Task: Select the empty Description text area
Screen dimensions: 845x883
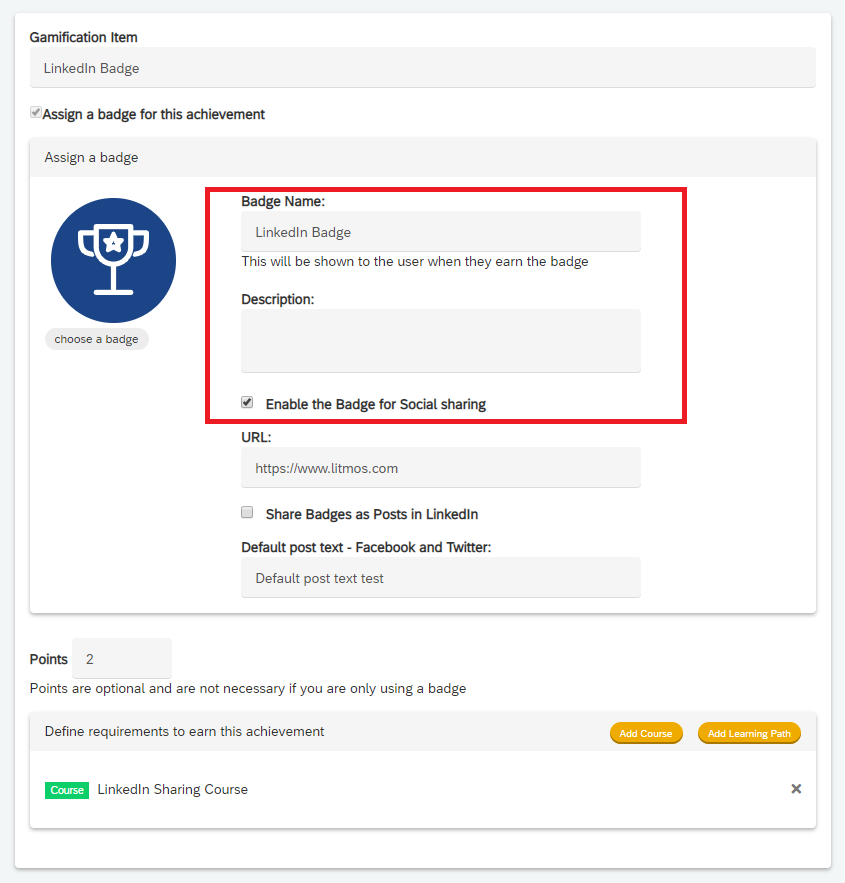Action: tap(441, 341)
